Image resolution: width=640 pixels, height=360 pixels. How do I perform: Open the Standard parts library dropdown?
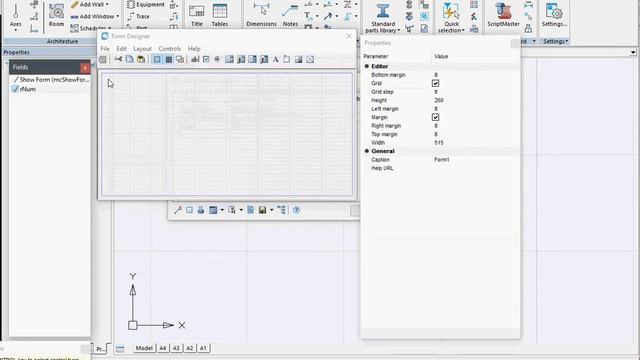[399, 31]
